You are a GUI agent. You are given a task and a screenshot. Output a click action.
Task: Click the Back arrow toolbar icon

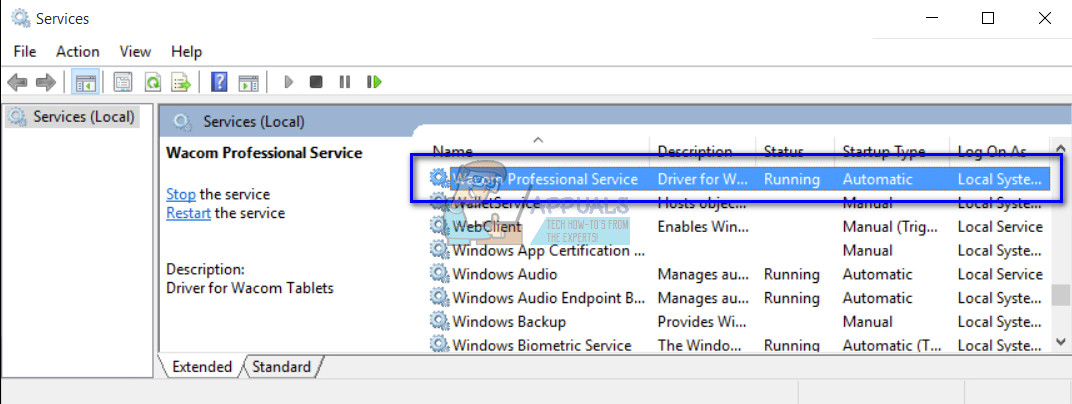point(17,83)
